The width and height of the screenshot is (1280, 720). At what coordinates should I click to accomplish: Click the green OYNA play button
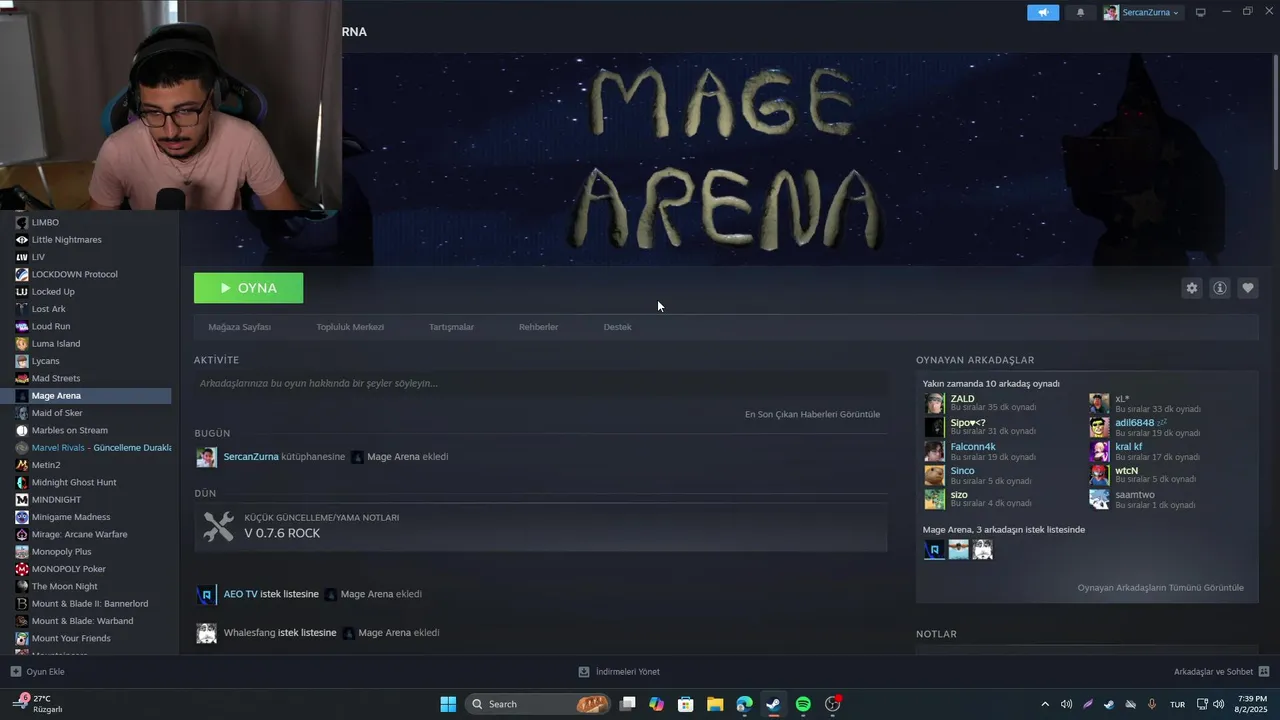pos(248,288)
